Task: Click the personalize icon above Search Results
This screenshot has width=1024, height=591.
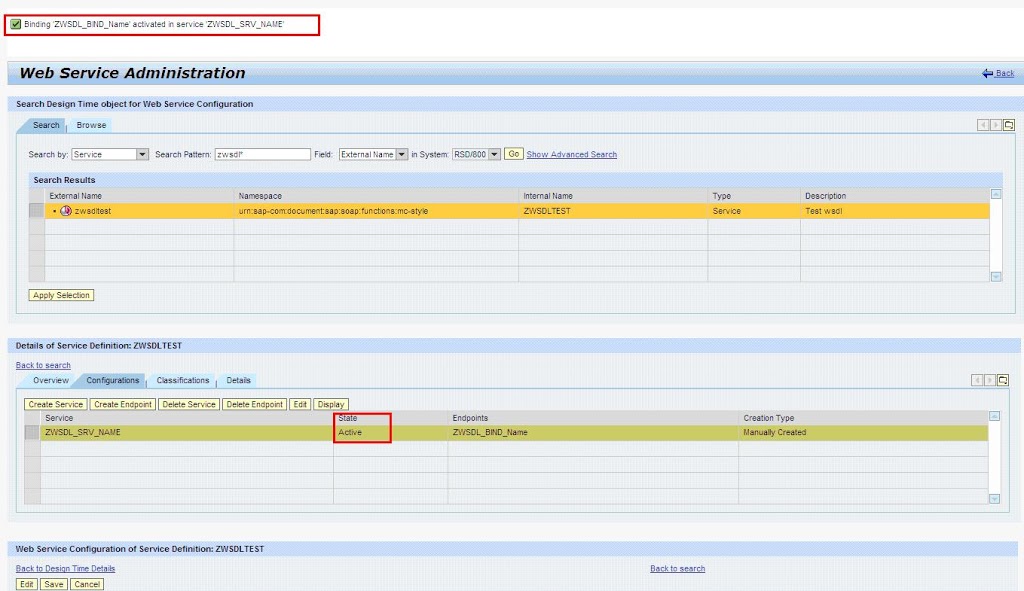Action: [x=1009, y=125]
